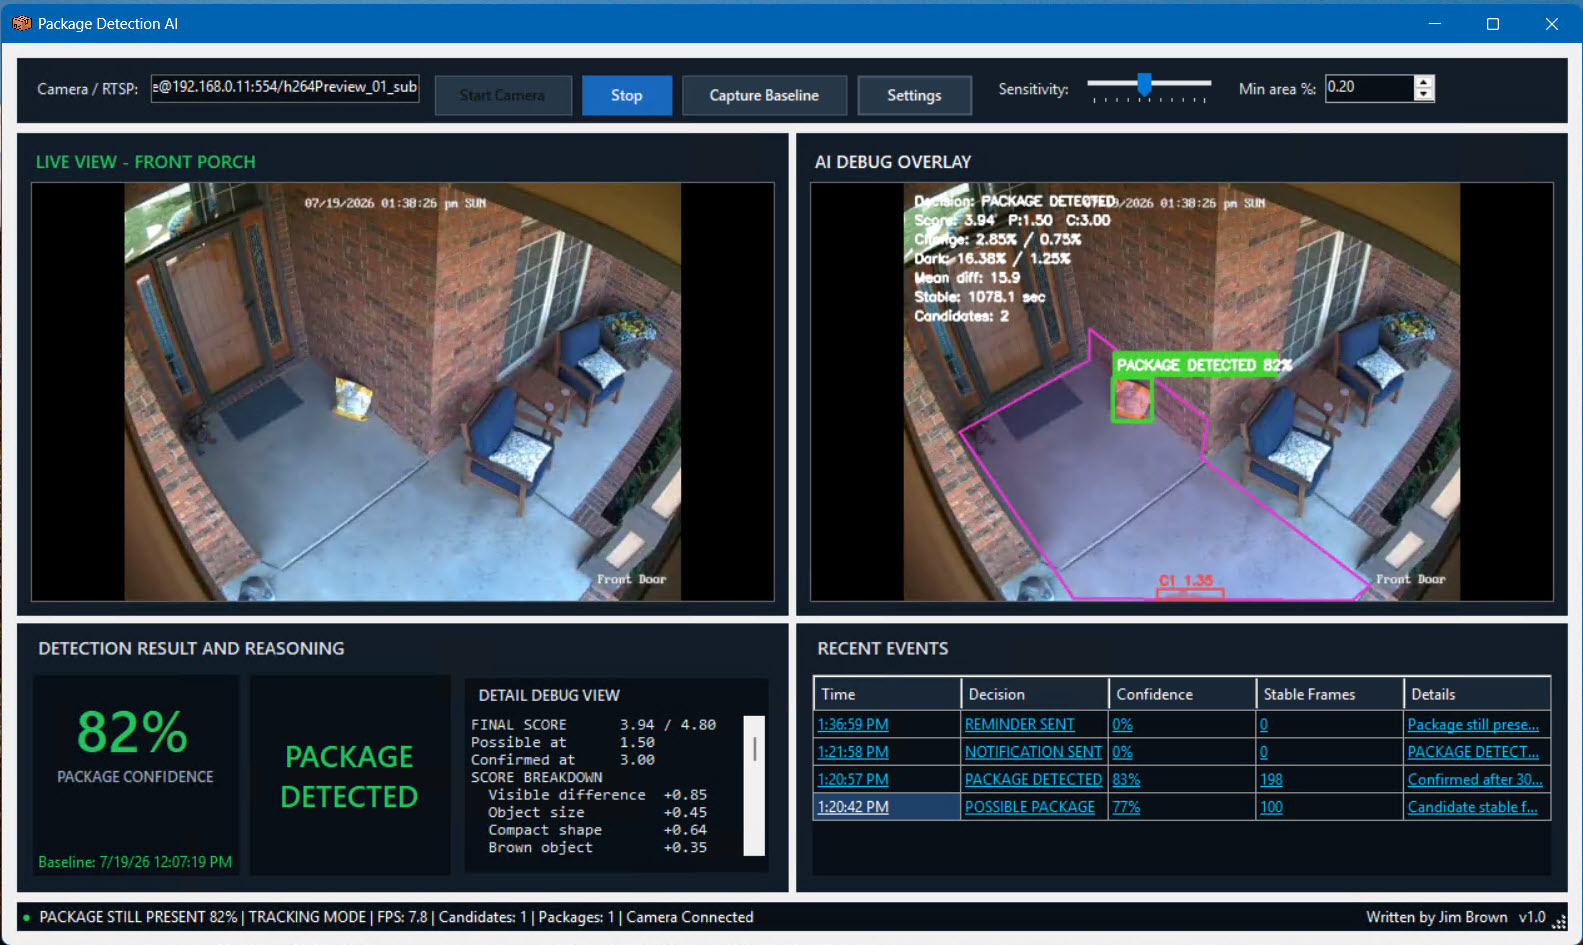Viewport: 1583px width, 945px height.
Task: Click the 0% confidence in the NOTIFICATION SENT row
Action: point(1122,752)
